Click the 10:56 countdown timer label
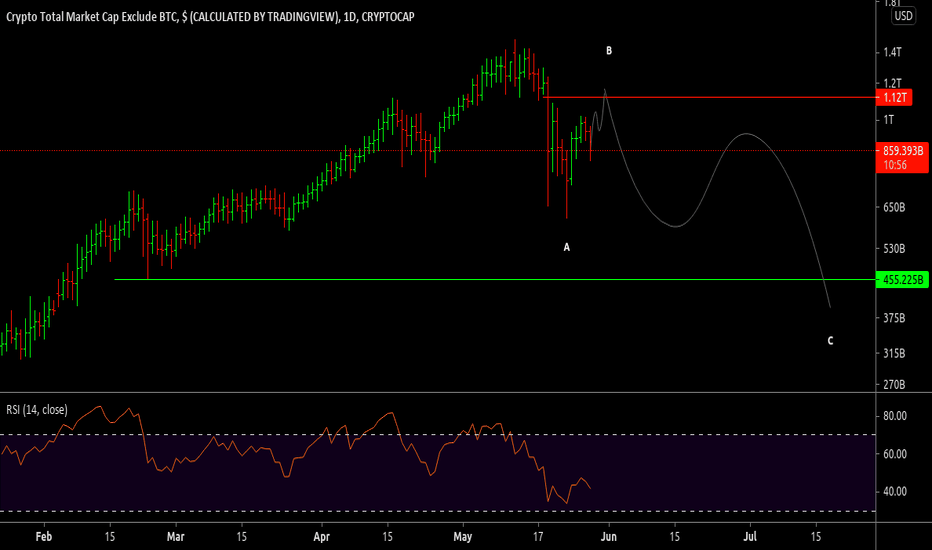Screen dimensions: 932x550 click(895, 165)
